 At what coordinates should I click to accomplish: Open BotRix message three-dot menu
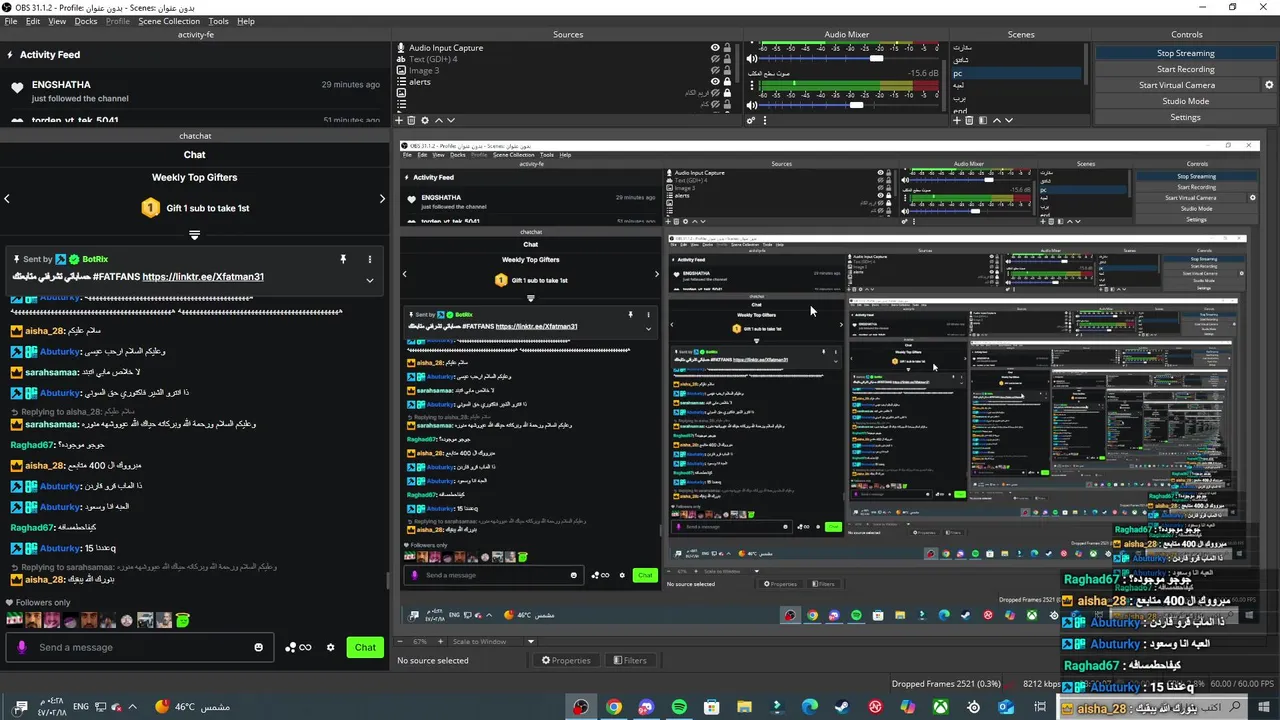(369, 259)
